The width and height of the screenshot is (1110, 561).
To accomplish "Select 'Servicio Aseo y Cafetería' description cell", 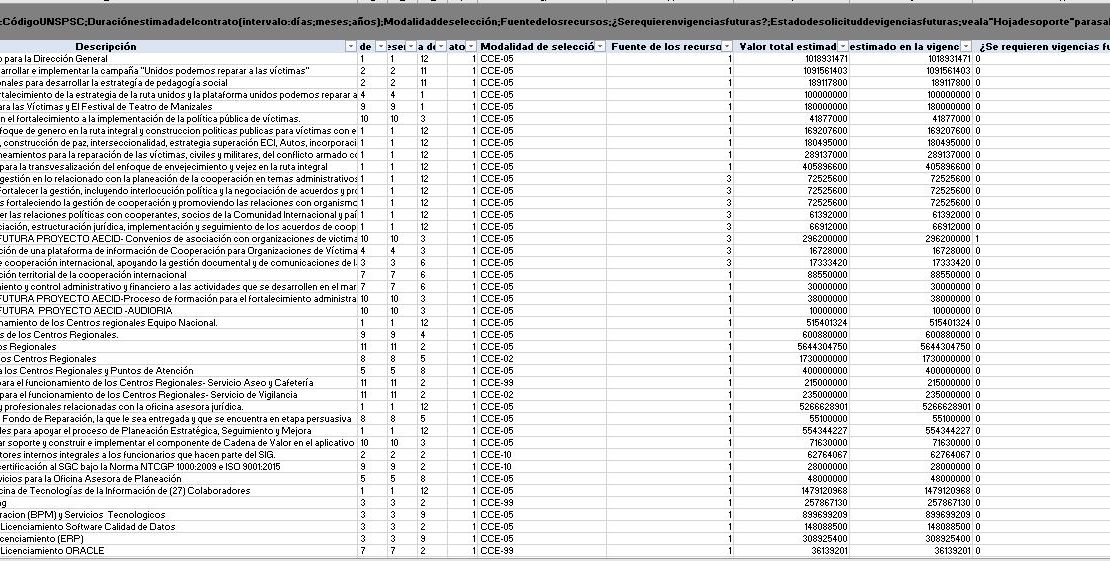I will [178, 382].
